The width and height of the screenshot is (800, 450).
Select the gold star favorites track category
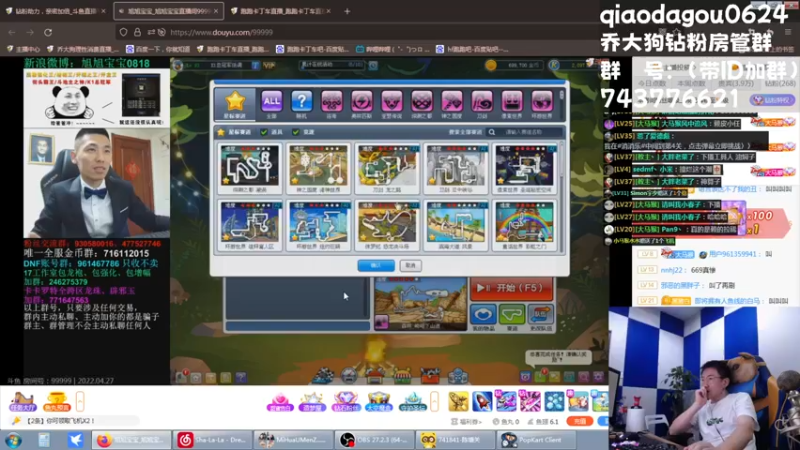click(235, 104)
